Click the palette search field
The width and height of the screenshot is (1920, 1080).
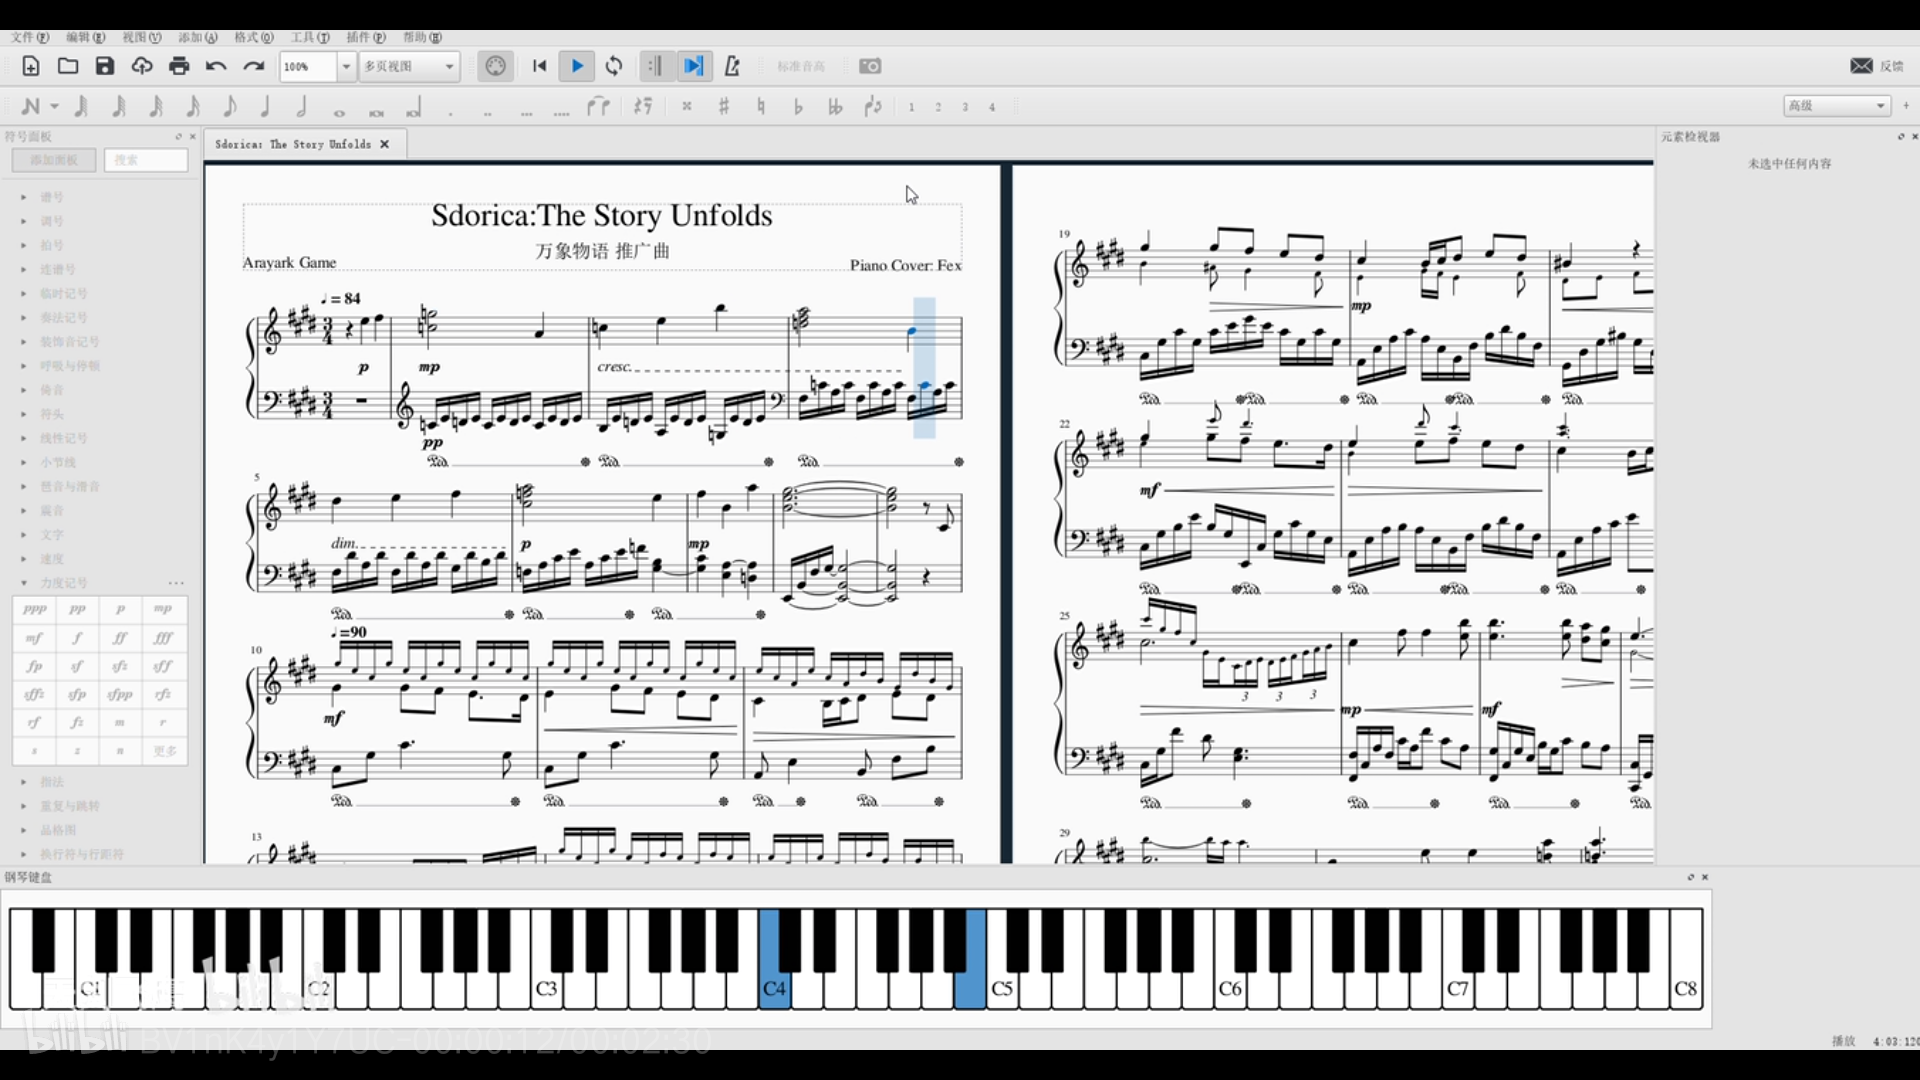click(x=147, y=160)
